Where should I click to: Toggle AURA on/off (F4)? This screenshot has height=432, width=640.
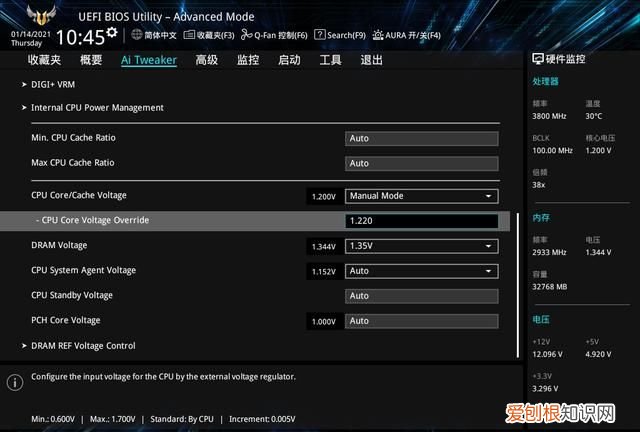(x=407, y=35)
